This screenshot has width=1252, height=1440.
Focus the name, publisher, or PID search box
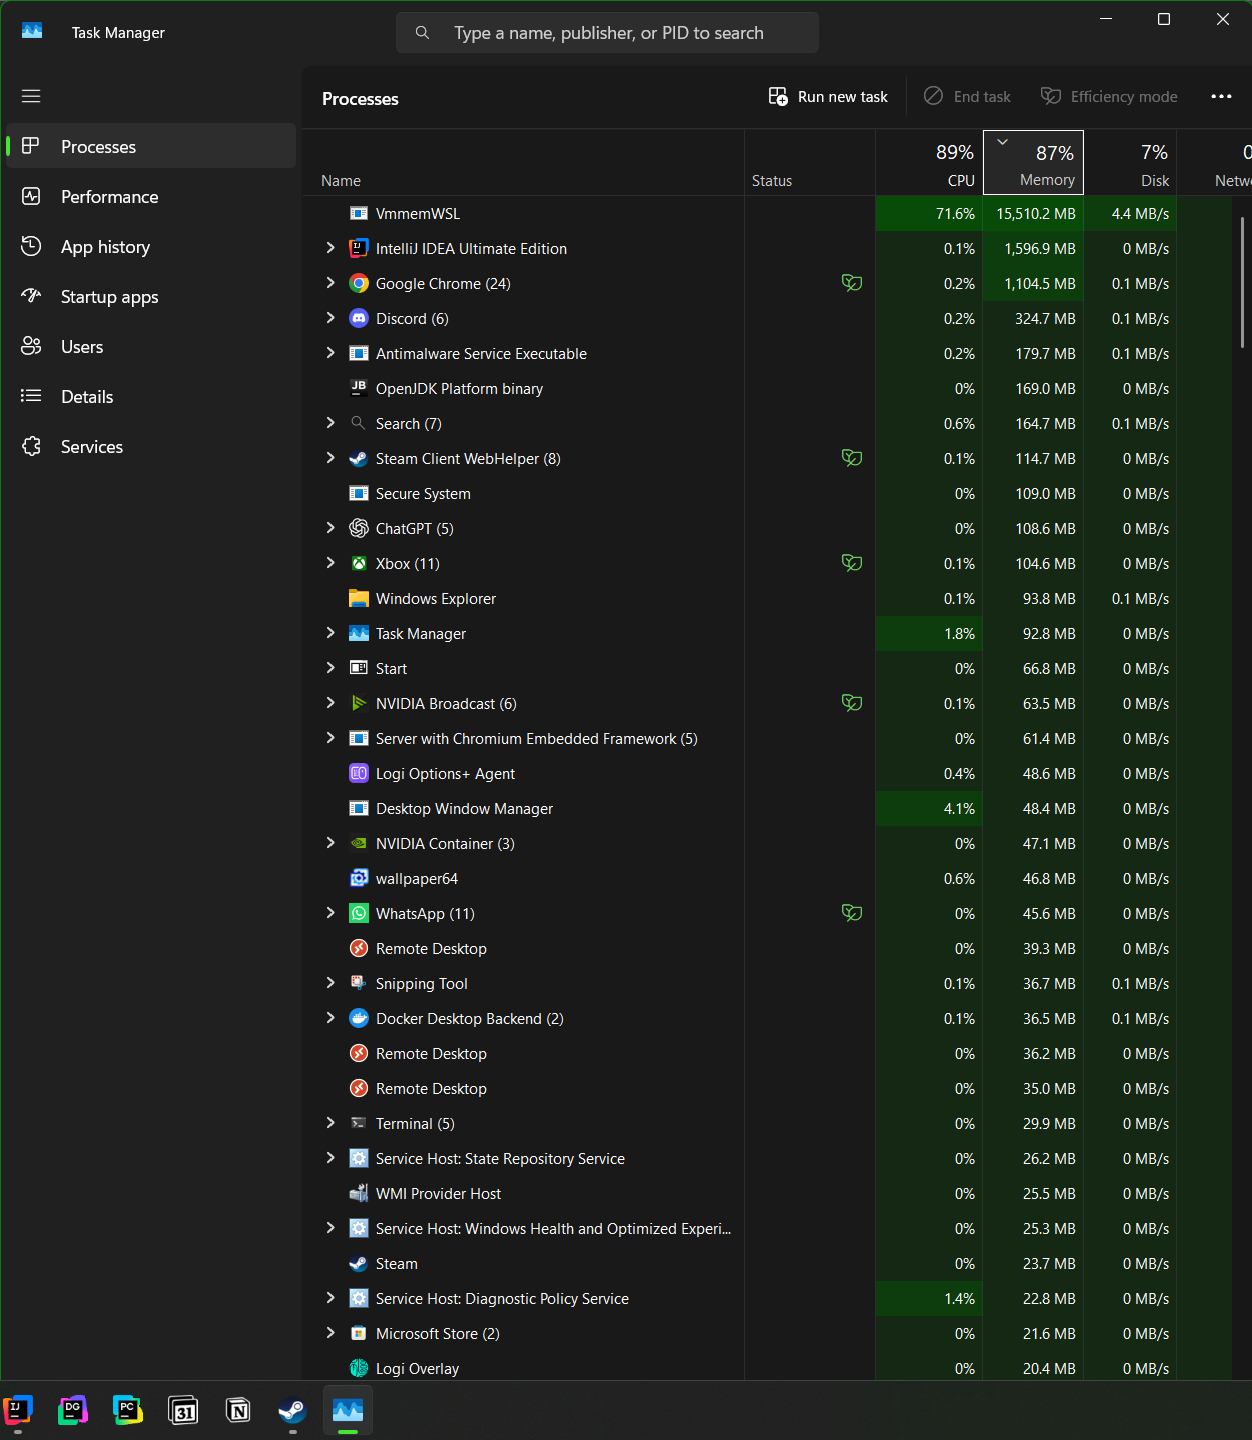pyautogui.click(x=608, y=32)
